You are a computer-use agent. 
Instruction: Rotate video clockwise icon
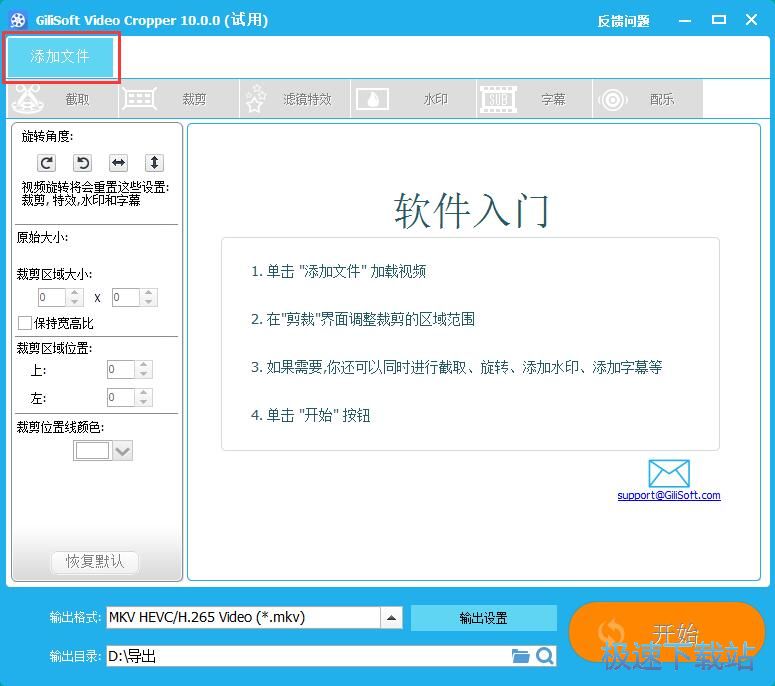coord(46,163)
